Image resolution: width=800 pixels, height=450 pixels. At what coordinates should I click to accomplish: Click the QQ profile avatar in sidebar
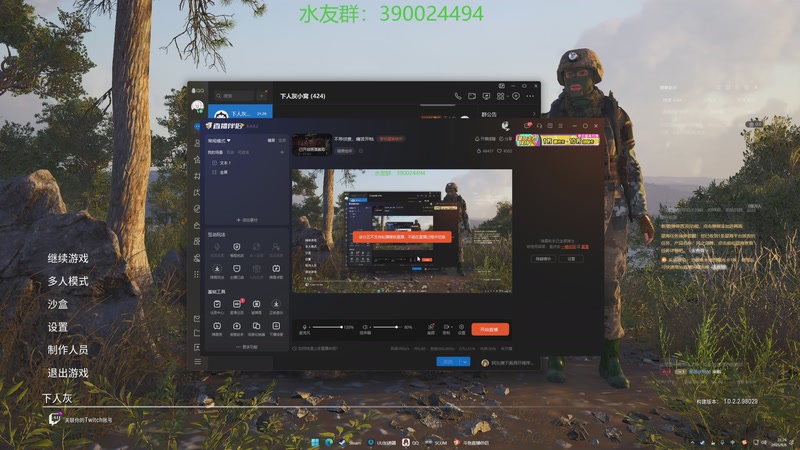[197, 107]
